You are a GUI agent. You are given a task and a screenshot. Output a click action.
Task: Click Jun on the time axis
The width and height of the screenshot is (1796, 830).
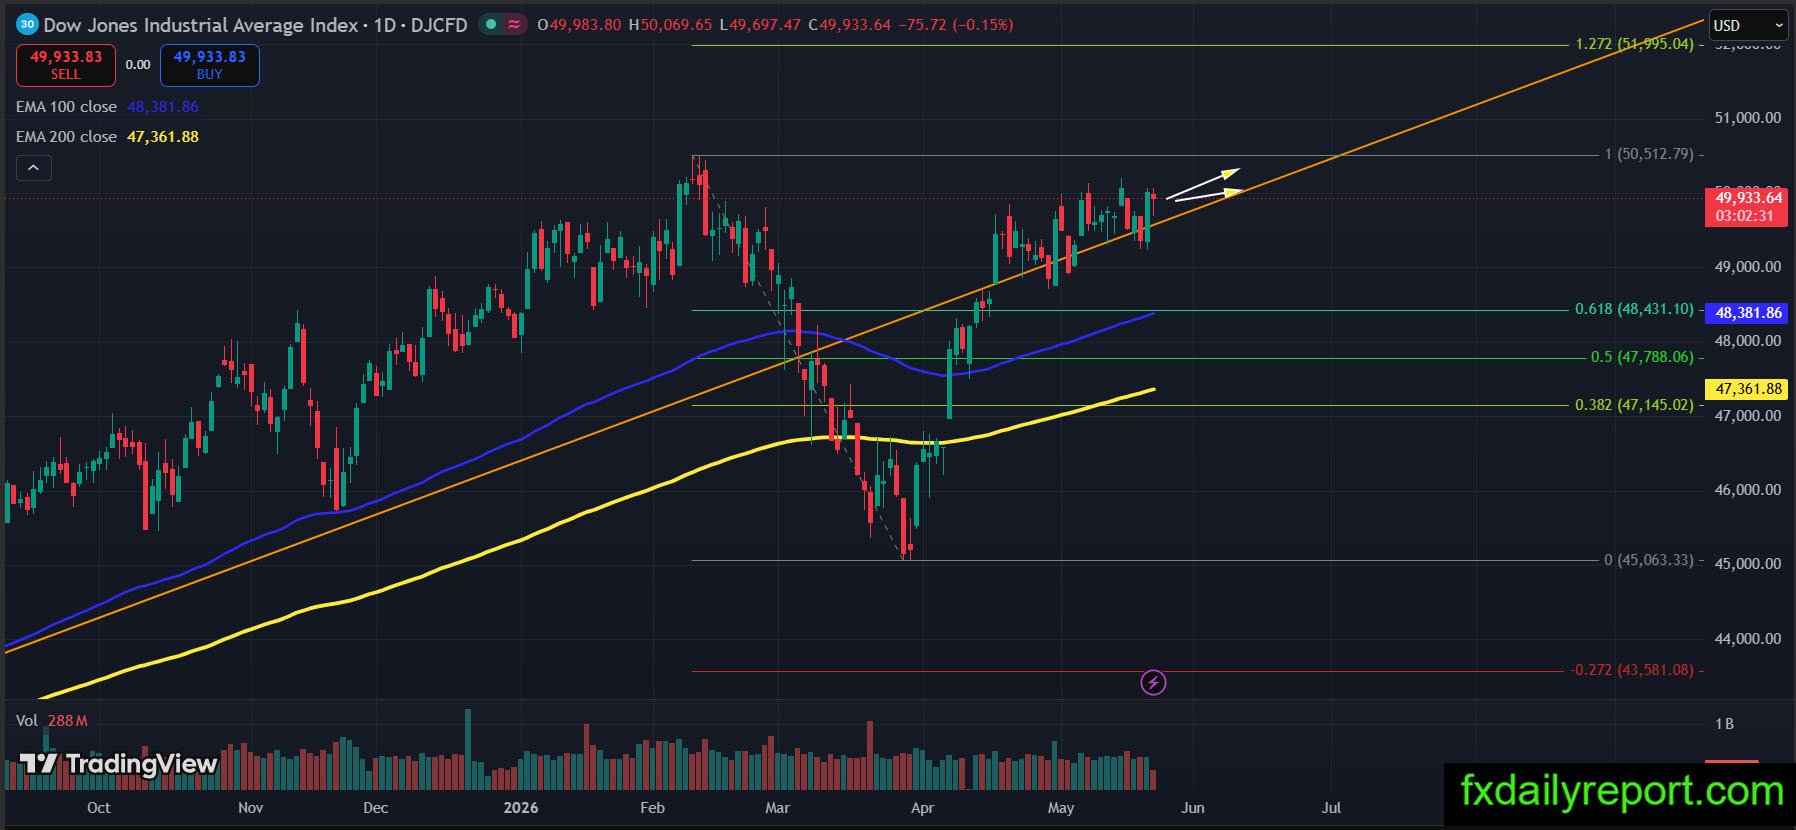coord(1193,808)
